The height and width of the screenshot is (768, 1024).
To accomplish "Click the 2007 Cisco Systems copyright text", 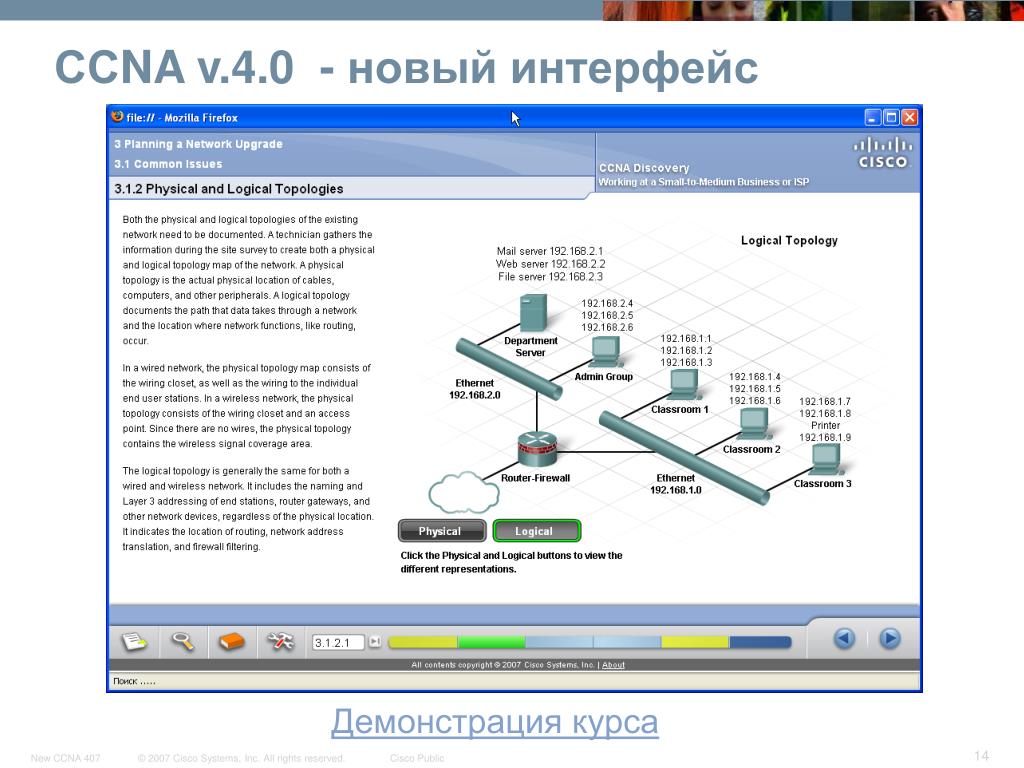I will tap(503, 665).
